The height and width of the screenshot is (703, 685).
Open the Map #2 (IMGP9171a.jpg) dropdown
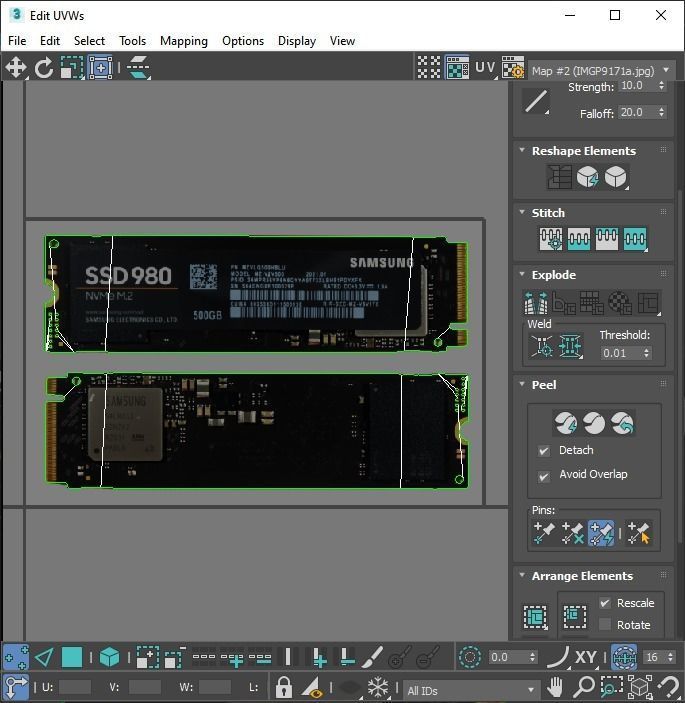[602, 70]
